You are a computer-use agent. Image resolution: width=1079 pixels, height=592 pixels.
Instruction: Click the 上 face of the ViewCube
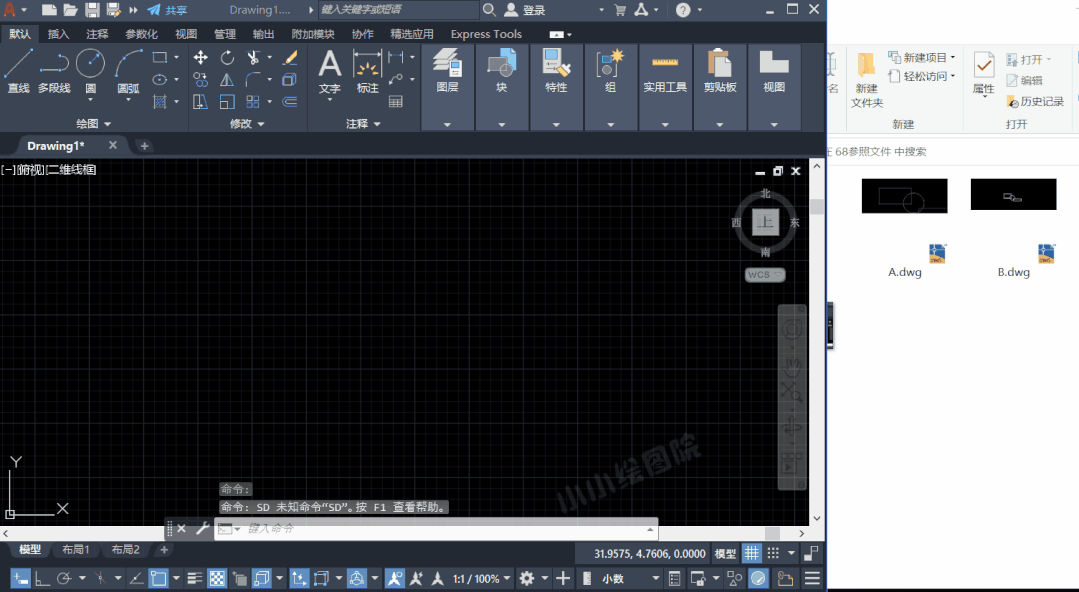[765, 222]
